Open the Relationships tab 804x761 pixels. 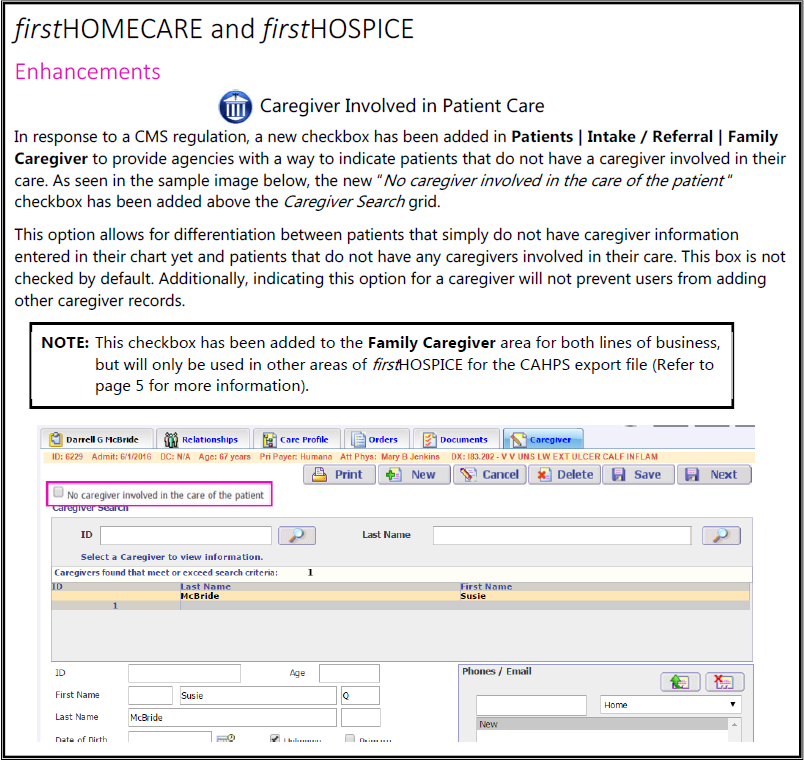(x=201, y=439)
